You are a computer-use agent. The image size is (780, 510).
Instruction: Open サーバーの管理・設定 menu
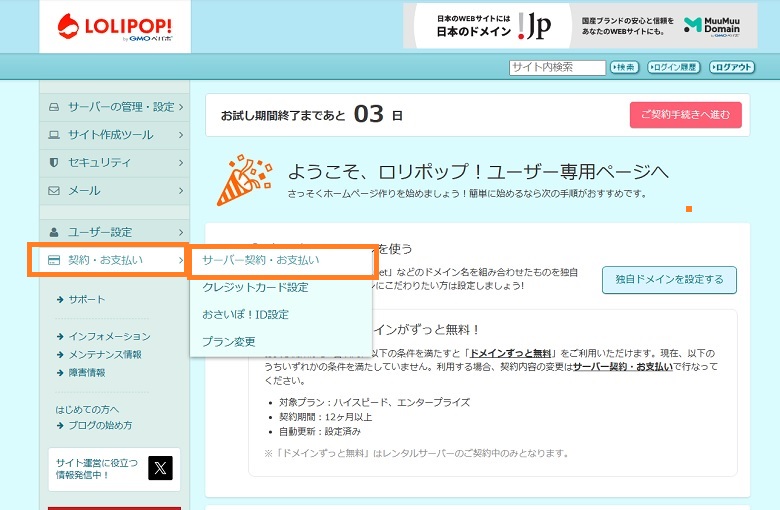114,107
